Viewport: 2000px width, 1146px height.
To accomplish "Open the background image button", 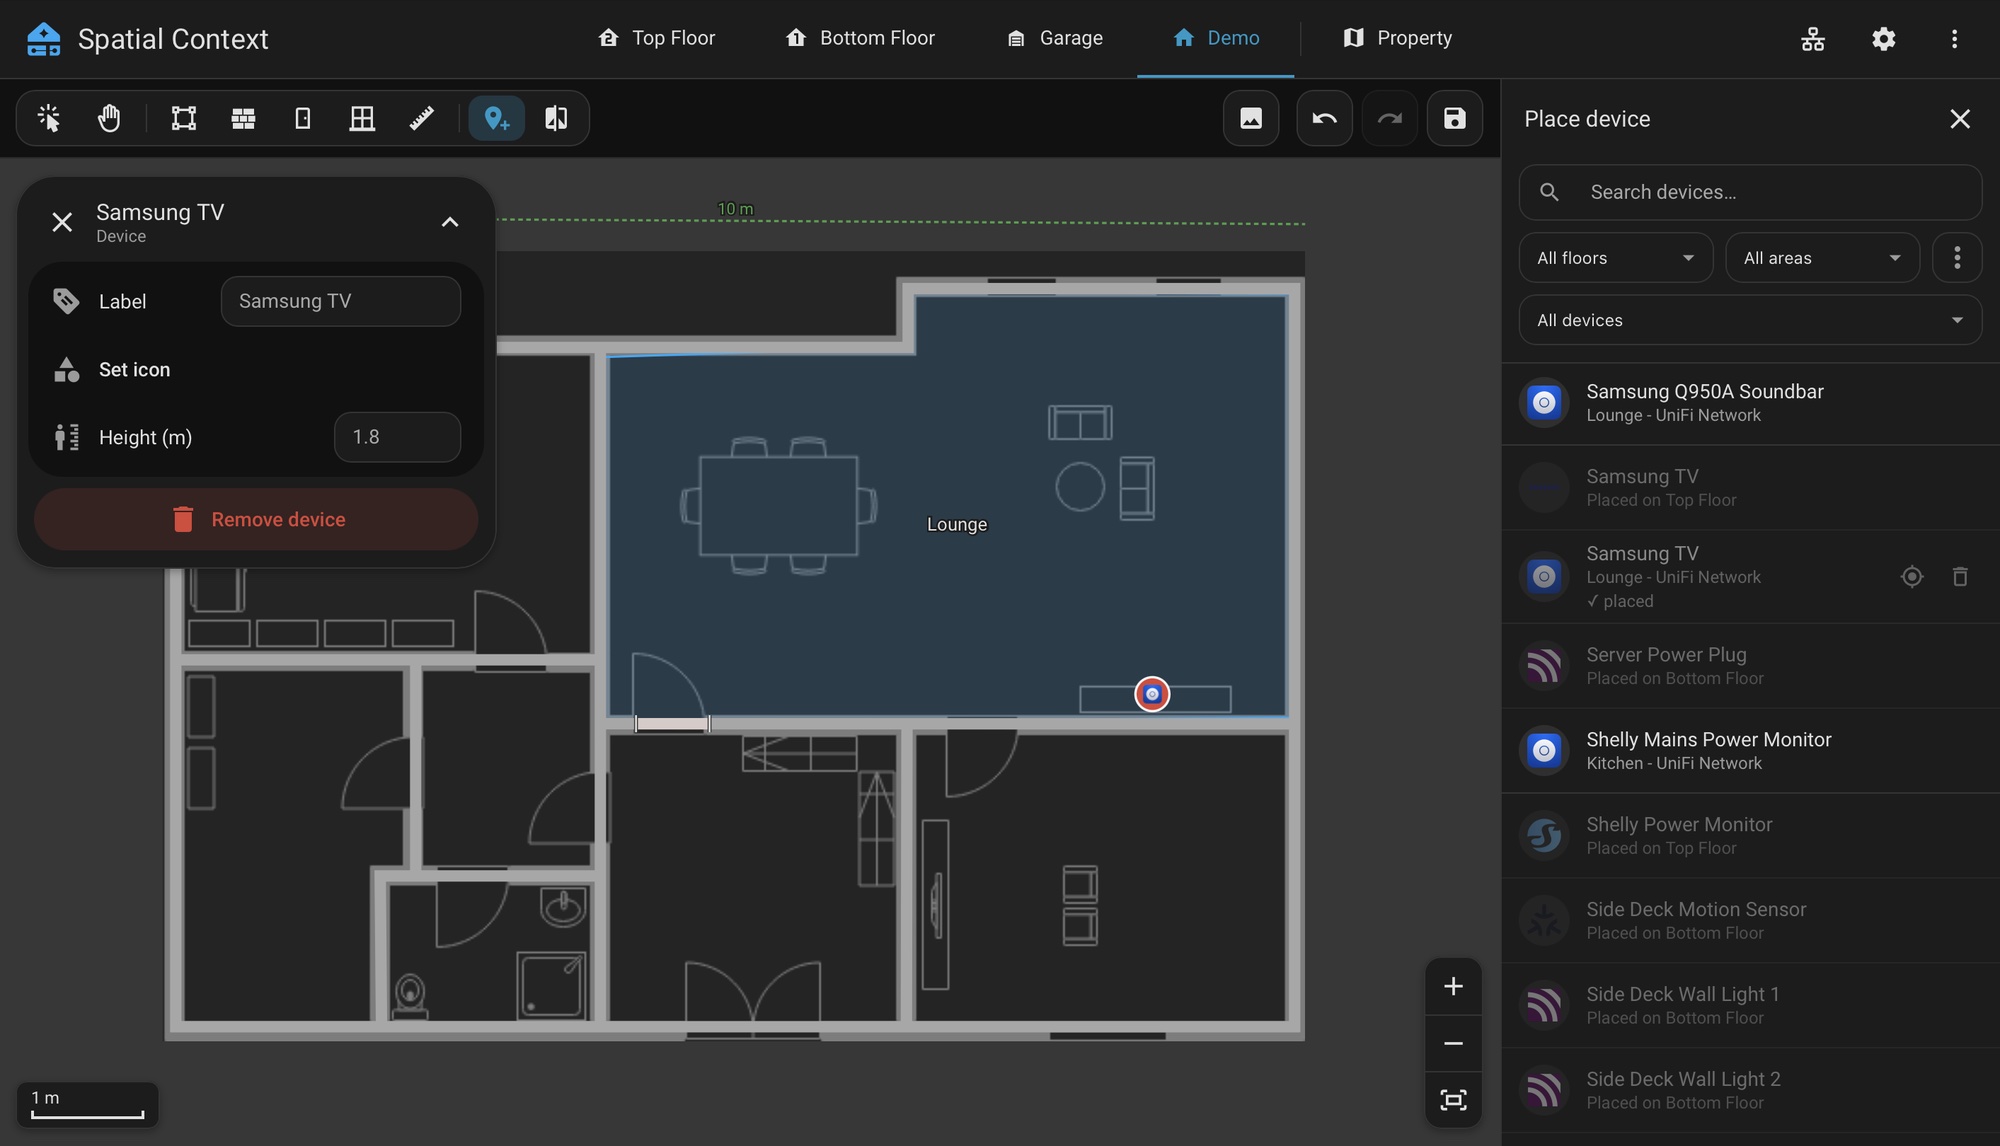I will (1251, 118).
